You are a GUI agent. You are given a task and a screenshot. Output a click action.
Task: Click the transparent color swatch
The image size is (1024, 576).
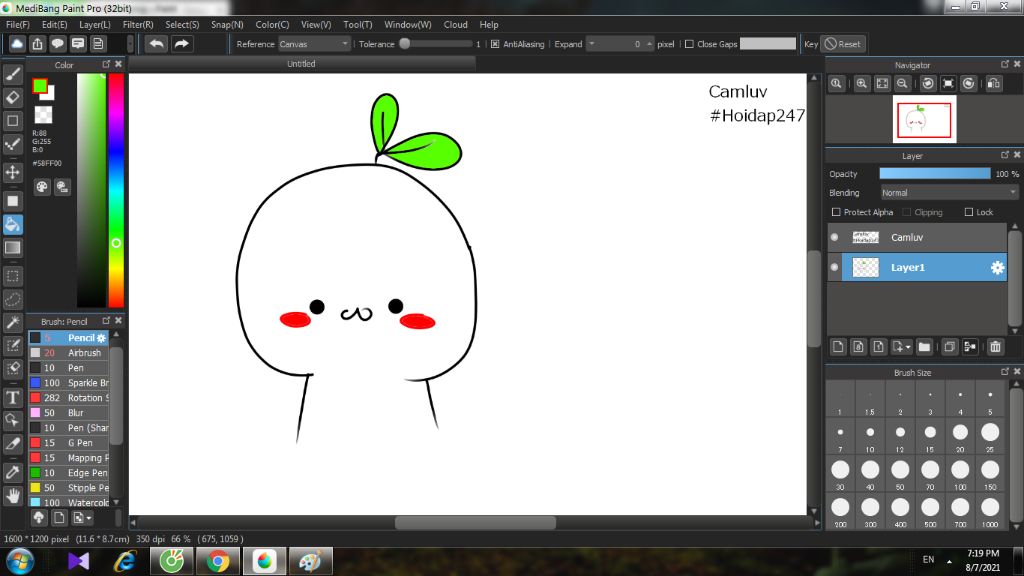pos(43,115)
